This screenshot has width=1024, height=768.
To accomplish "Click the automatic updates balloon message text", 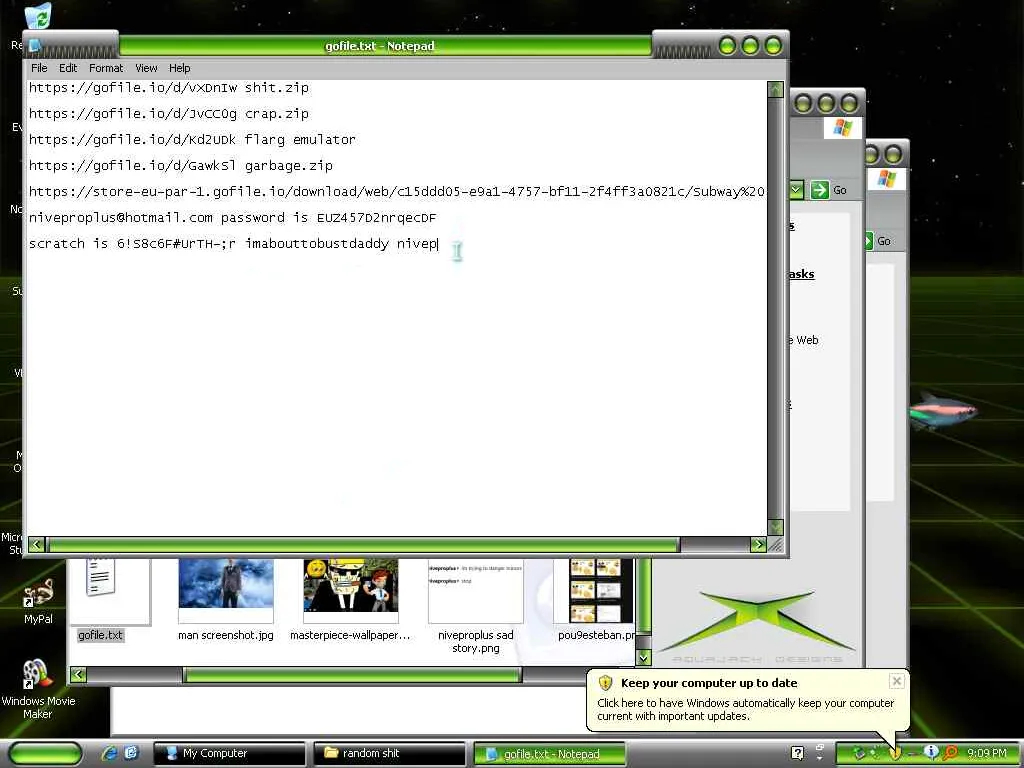I will 745,709.
